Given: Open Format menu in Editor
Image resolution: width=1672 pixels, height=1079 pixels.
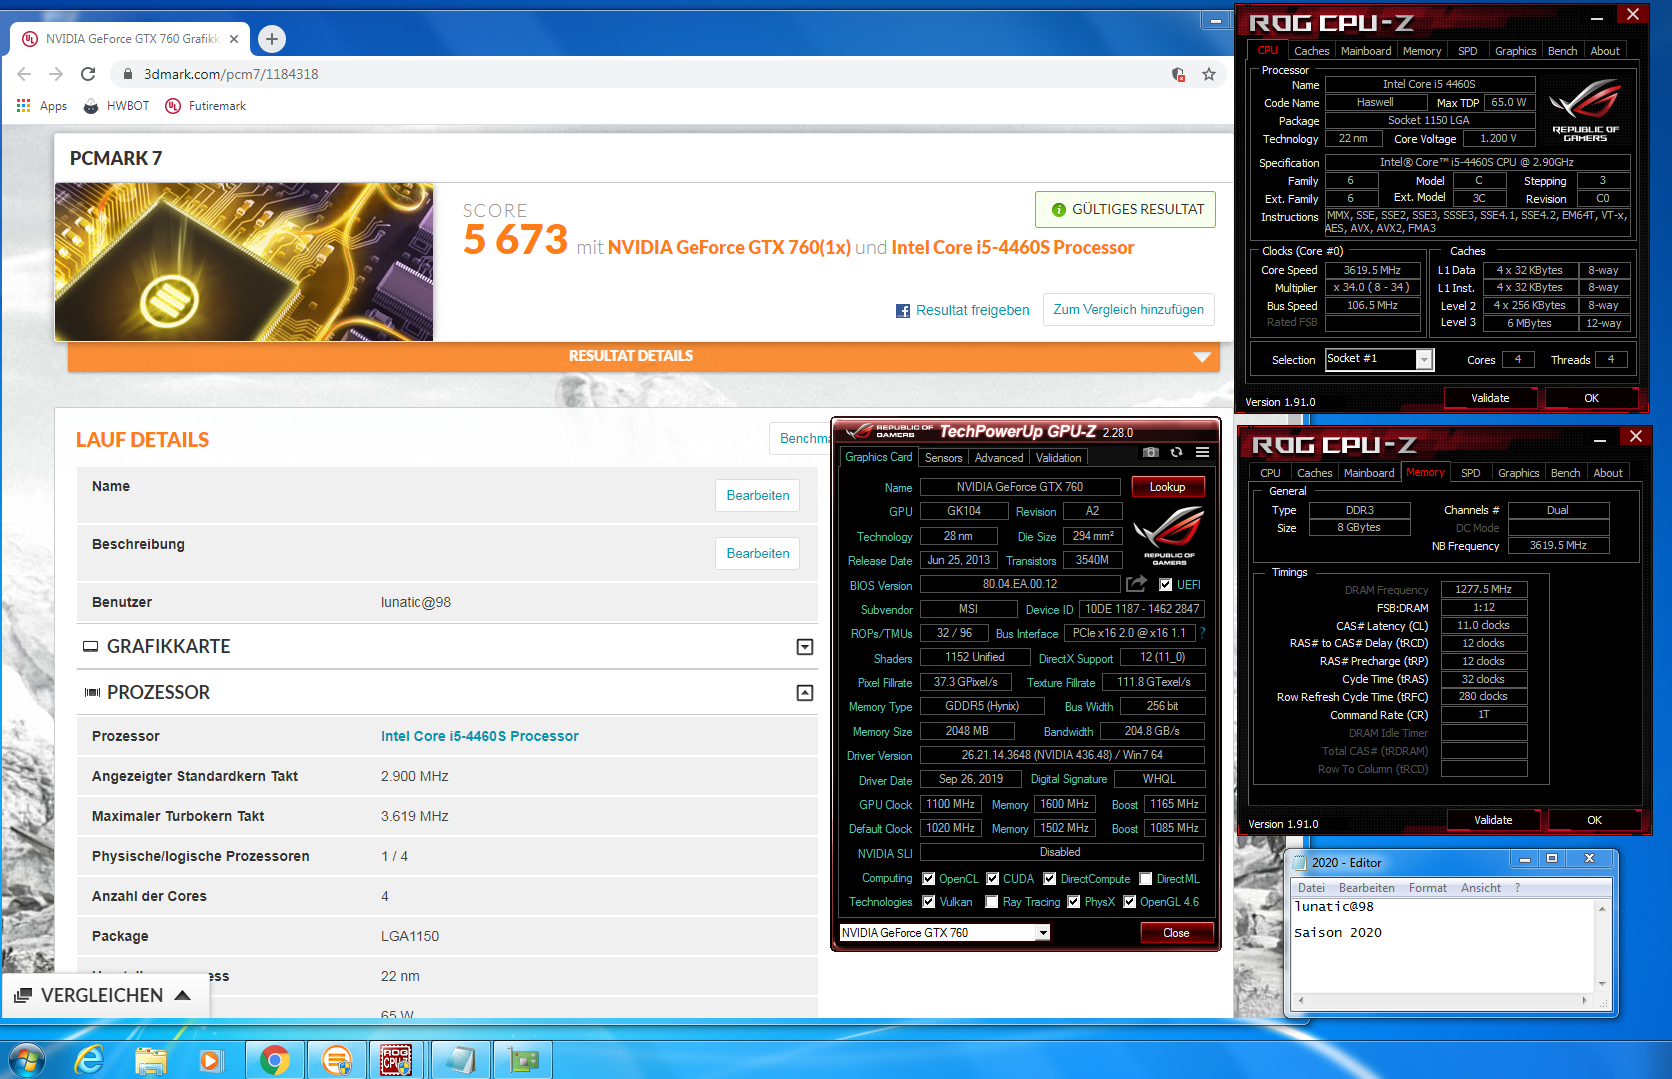Looking at the screenshot, I should [x=1427, y=888].
